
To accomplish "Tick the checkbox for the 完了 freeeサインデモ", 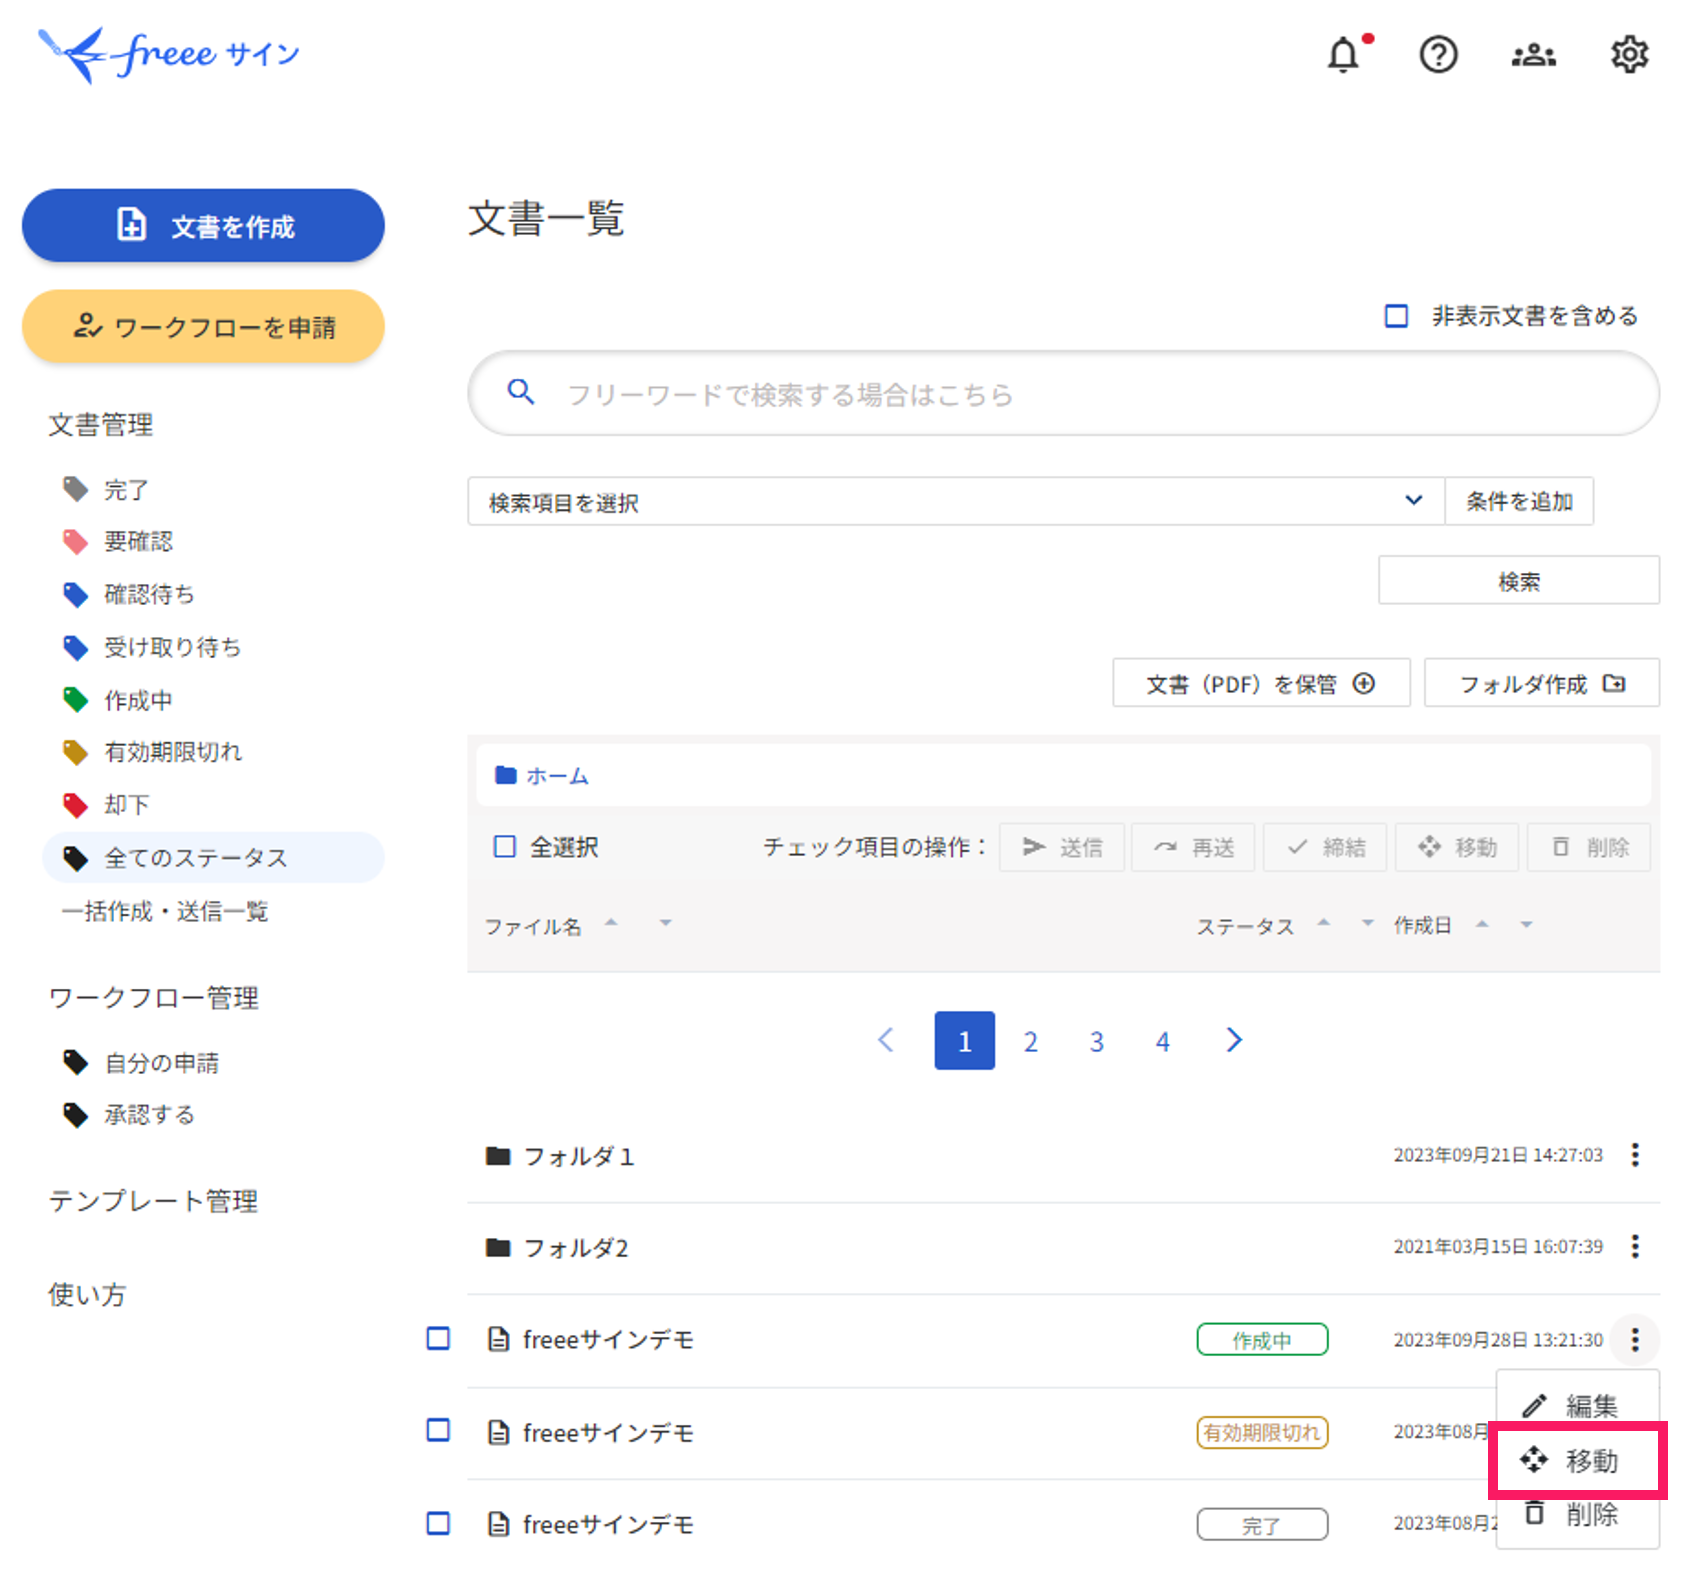I will (x=438, y=1523).
